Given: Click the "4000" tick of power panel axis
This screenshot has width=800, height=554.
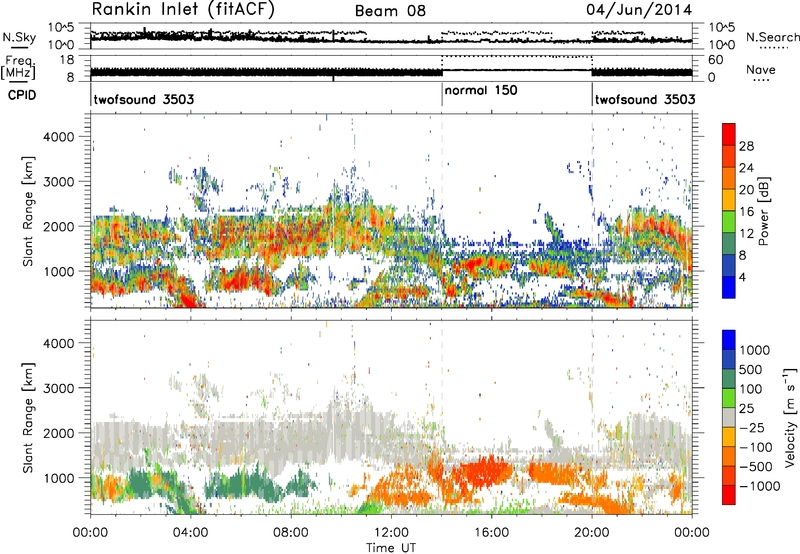Looking at the screenshot, I should [x=59, y=137].
